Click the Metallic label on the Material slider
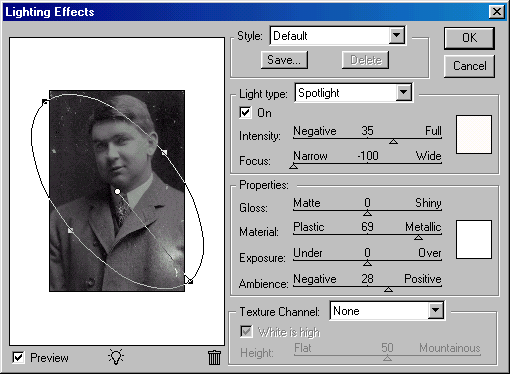Image resolution: width=510 pixels, height=374 pixels. tap(423, 227)
